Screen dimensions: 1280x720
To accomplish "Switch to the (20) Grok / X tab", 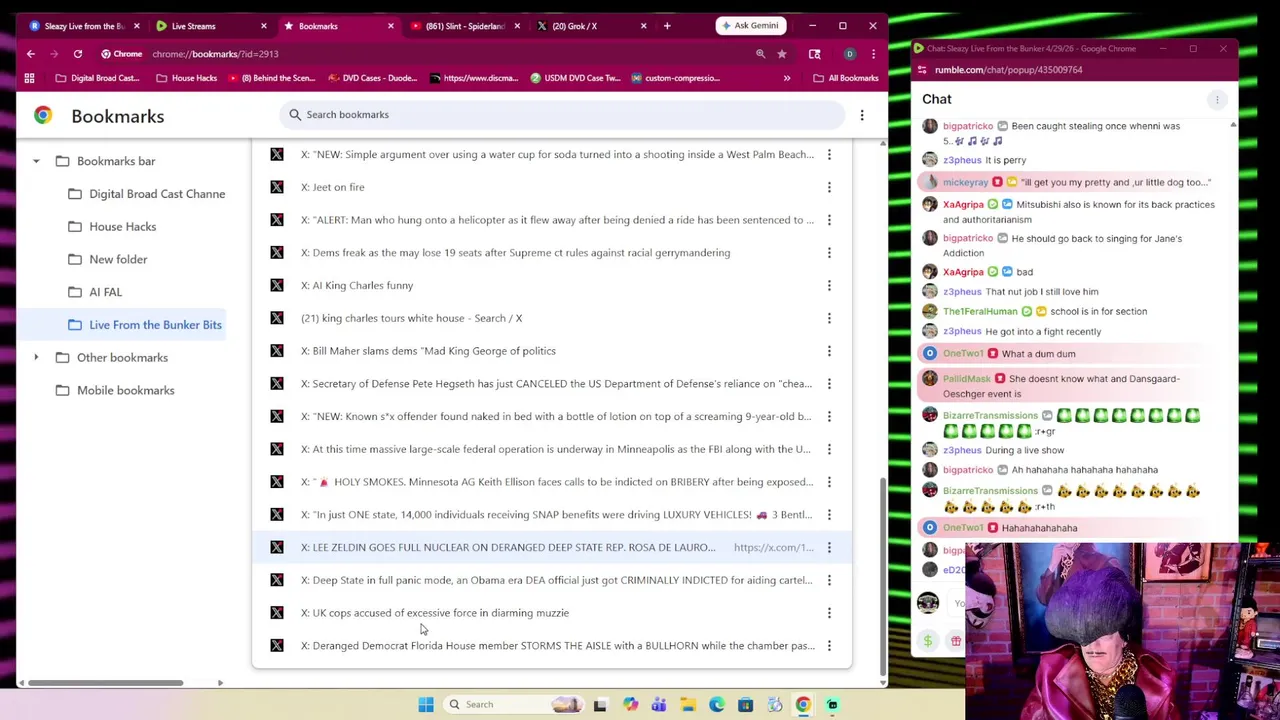I will tap(592, 26).
